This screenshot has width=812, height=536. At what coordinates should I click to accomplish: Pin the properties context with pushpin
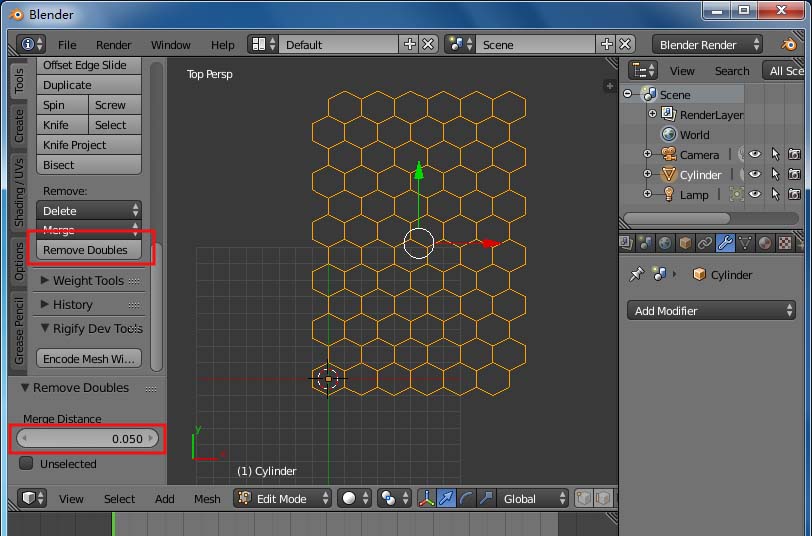click(x=636, y=274)
